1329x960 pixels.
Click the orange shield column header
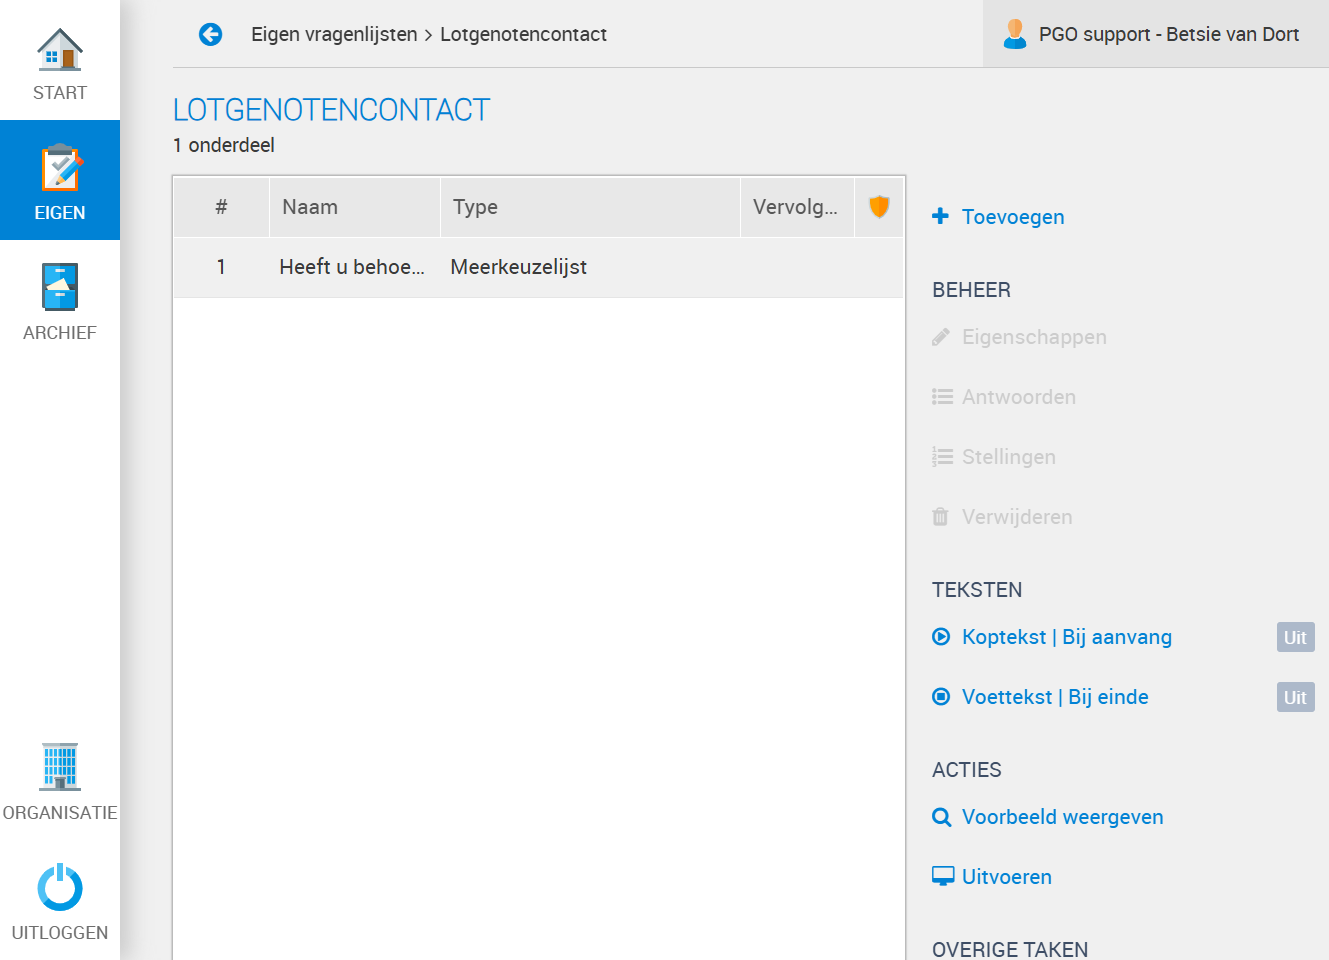[879, 207]
